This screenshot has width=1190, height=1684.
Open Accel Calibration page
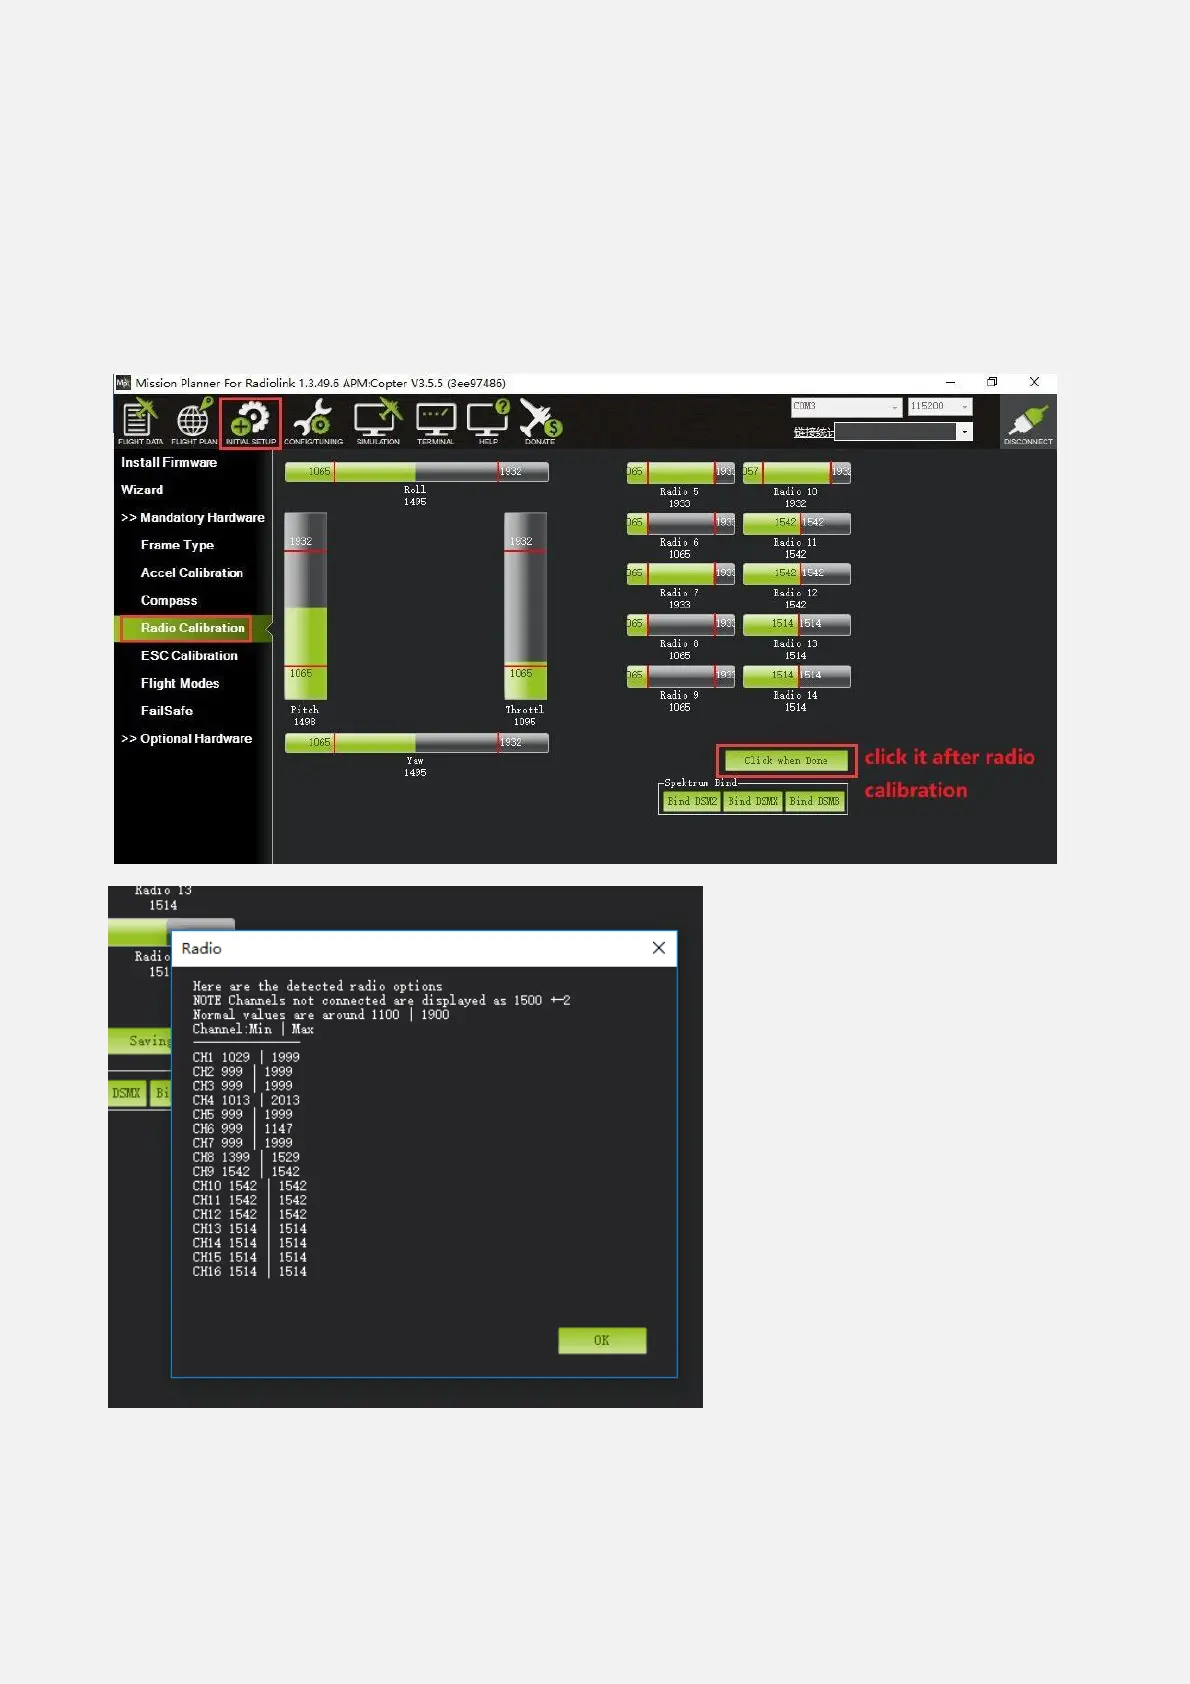[192, 573]
